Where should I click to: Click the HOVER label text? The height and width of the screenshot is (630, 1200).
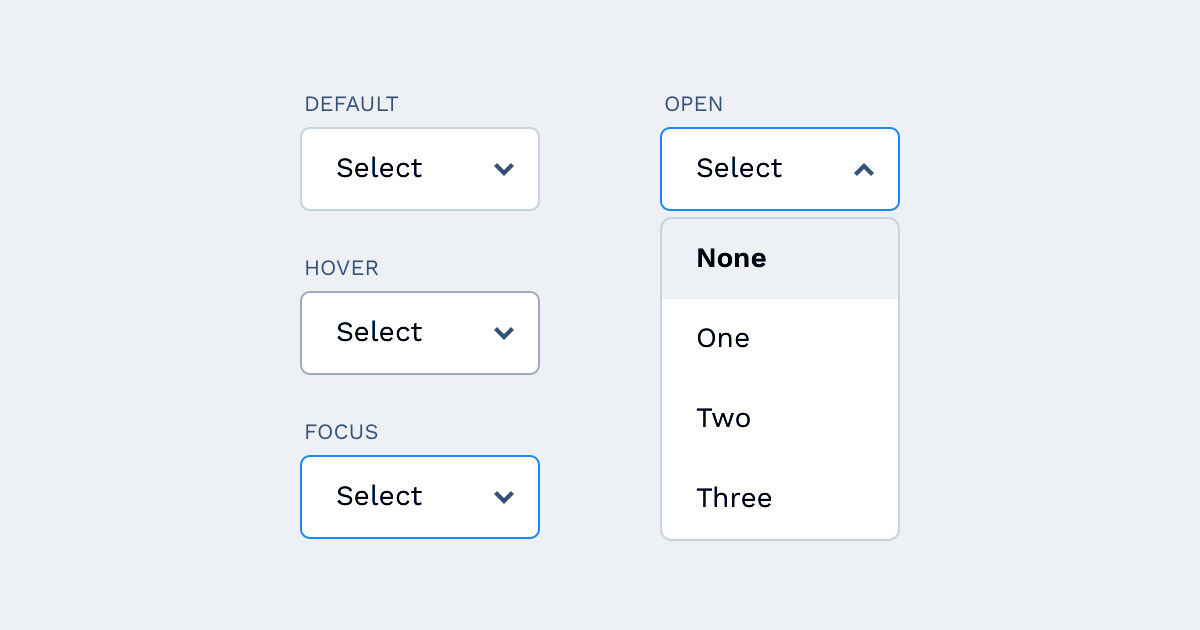(341, 268)
